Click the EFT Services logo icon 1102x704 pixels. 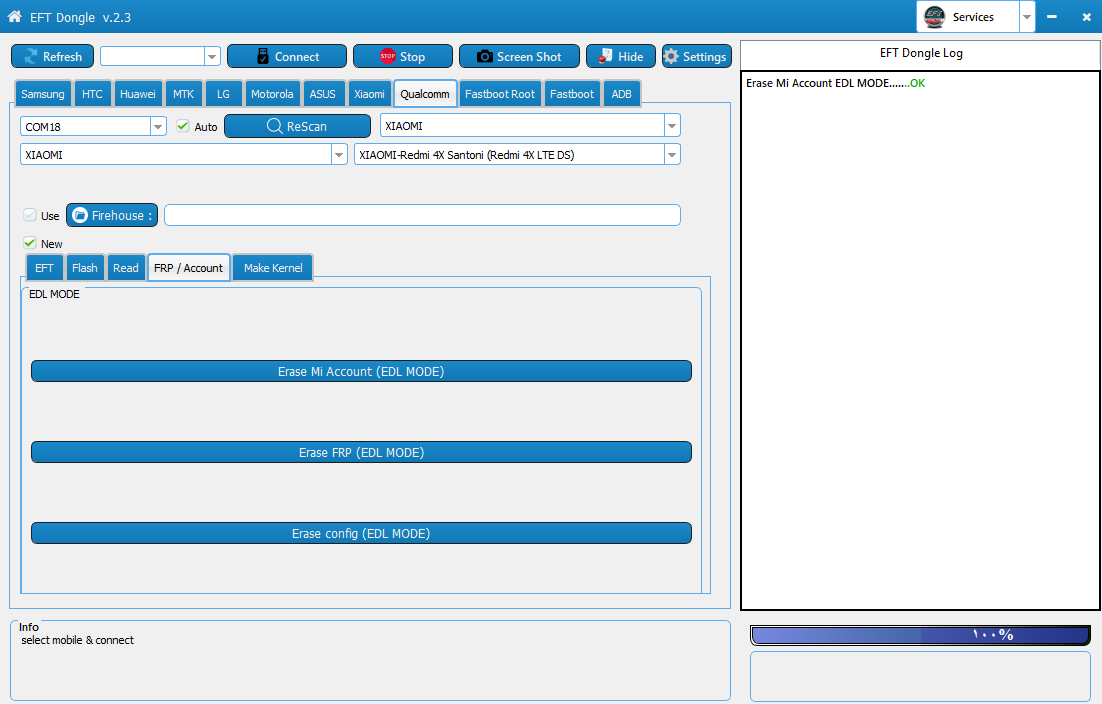pyautogui.click(x=934, y=17)
